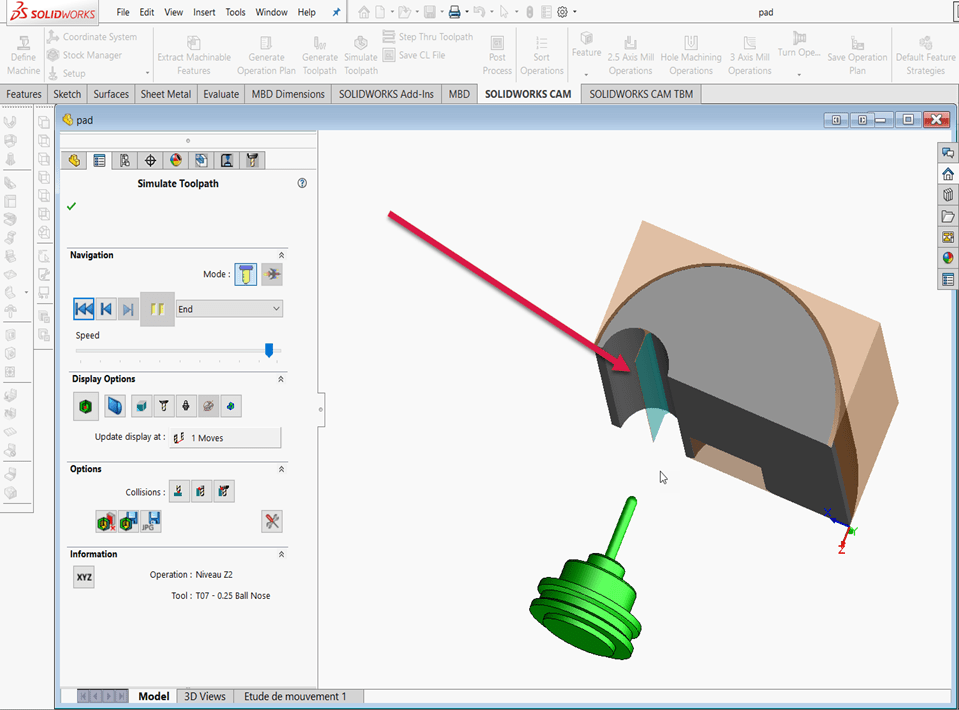
Task: Open the Options gear in quick toolbar
Action: tap(563, 12)
